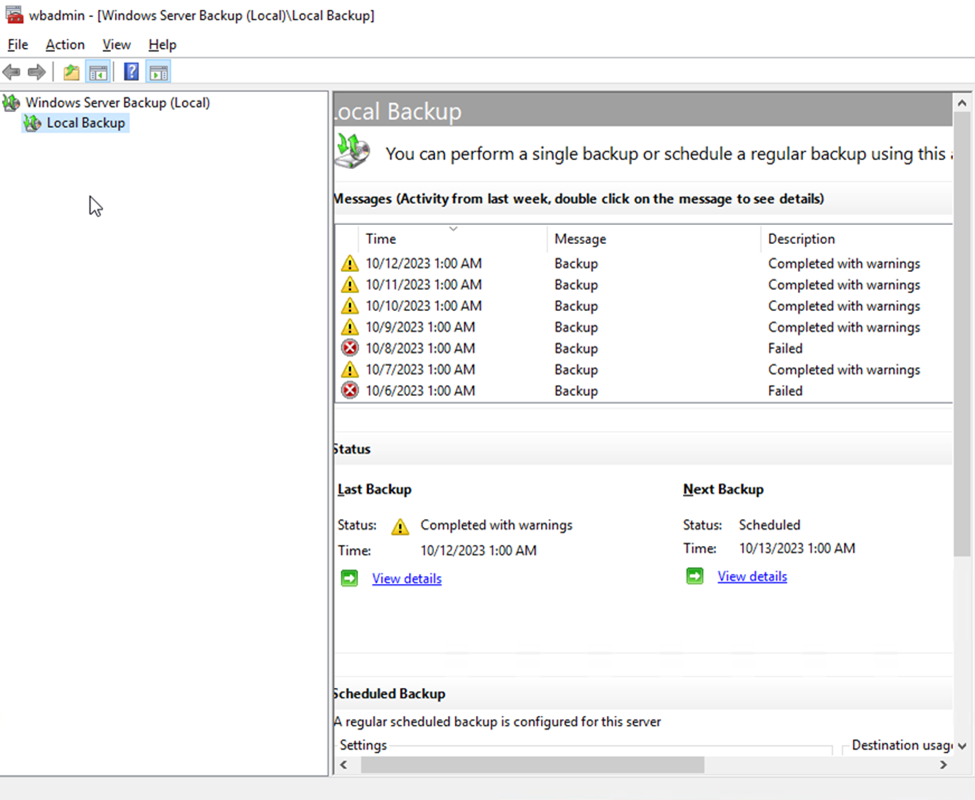The width and height of the screenshot is (975, 800).
Task: Click Backup message cell for 10/7/2023
Action: (x=576, y=370)
